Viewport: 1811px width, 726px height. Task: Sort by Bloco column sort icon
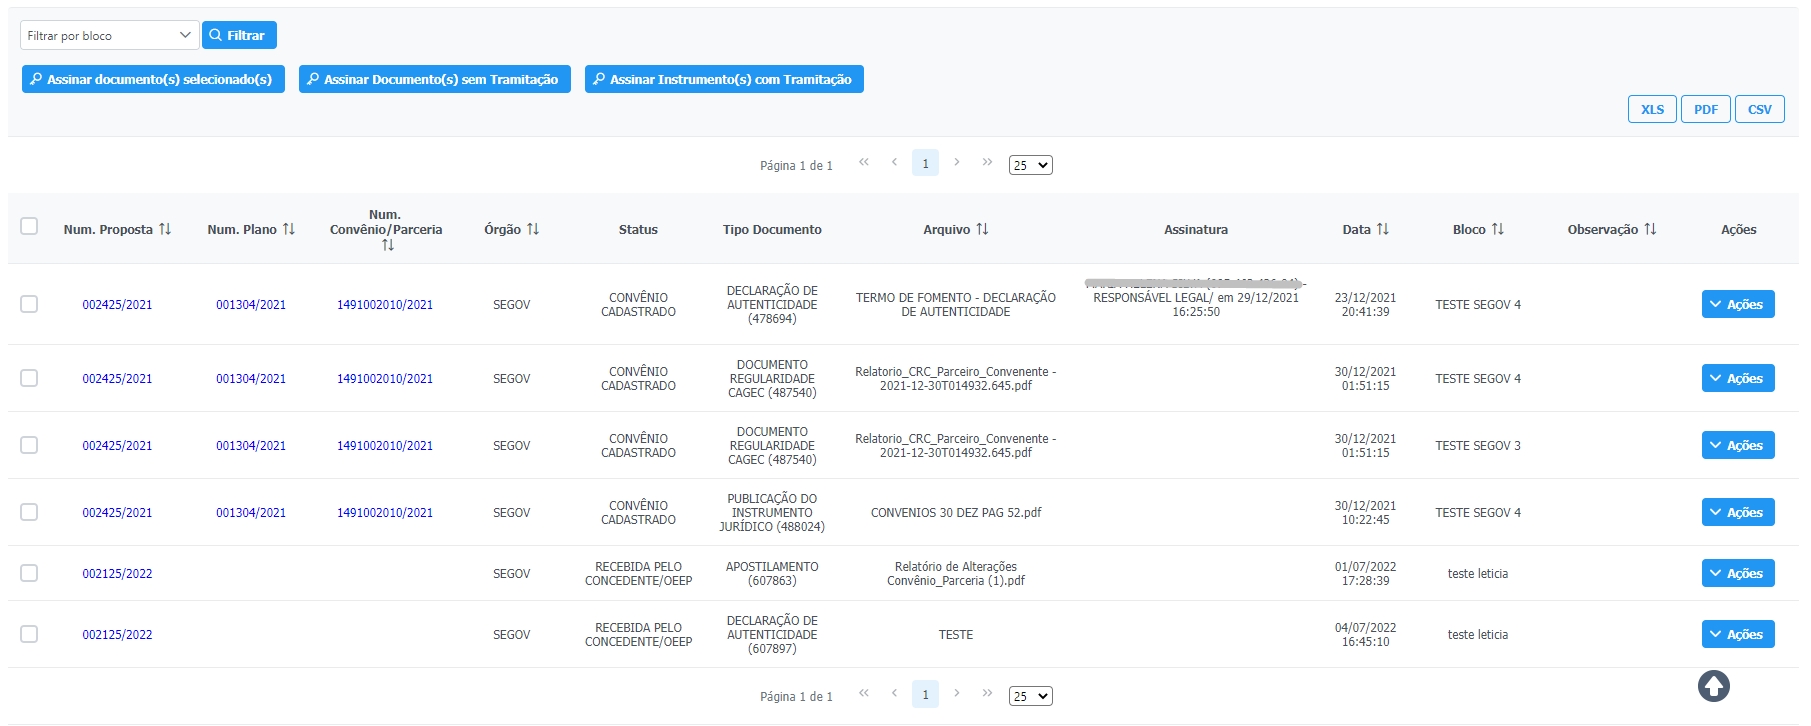(x=1497, y=229)
